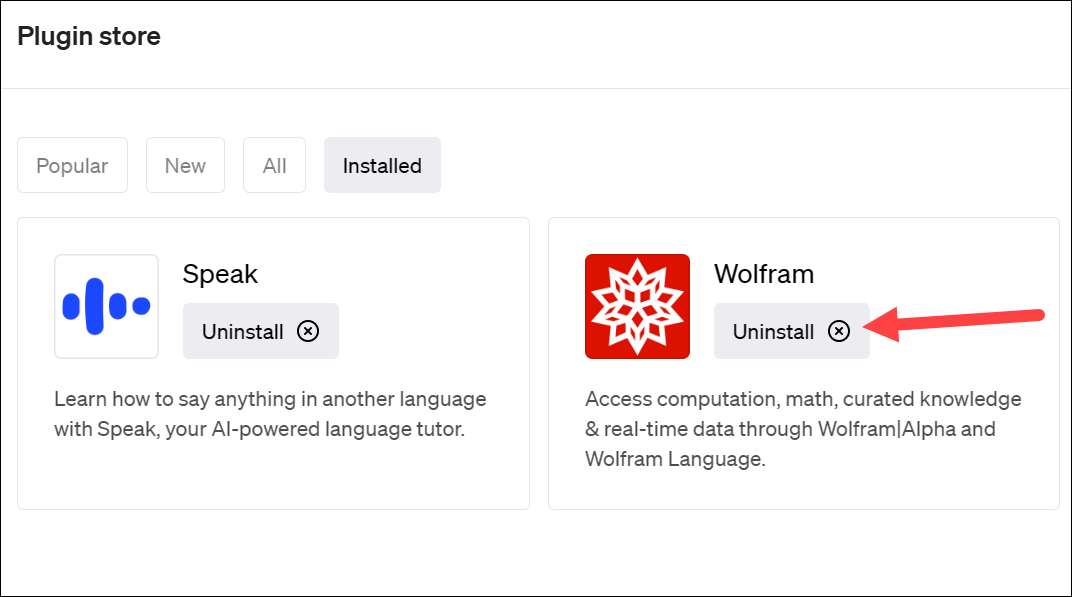Click the Uninstall label in the Speak card
The height and width of the screenshot is (597, 1072).
coord(243,332)
